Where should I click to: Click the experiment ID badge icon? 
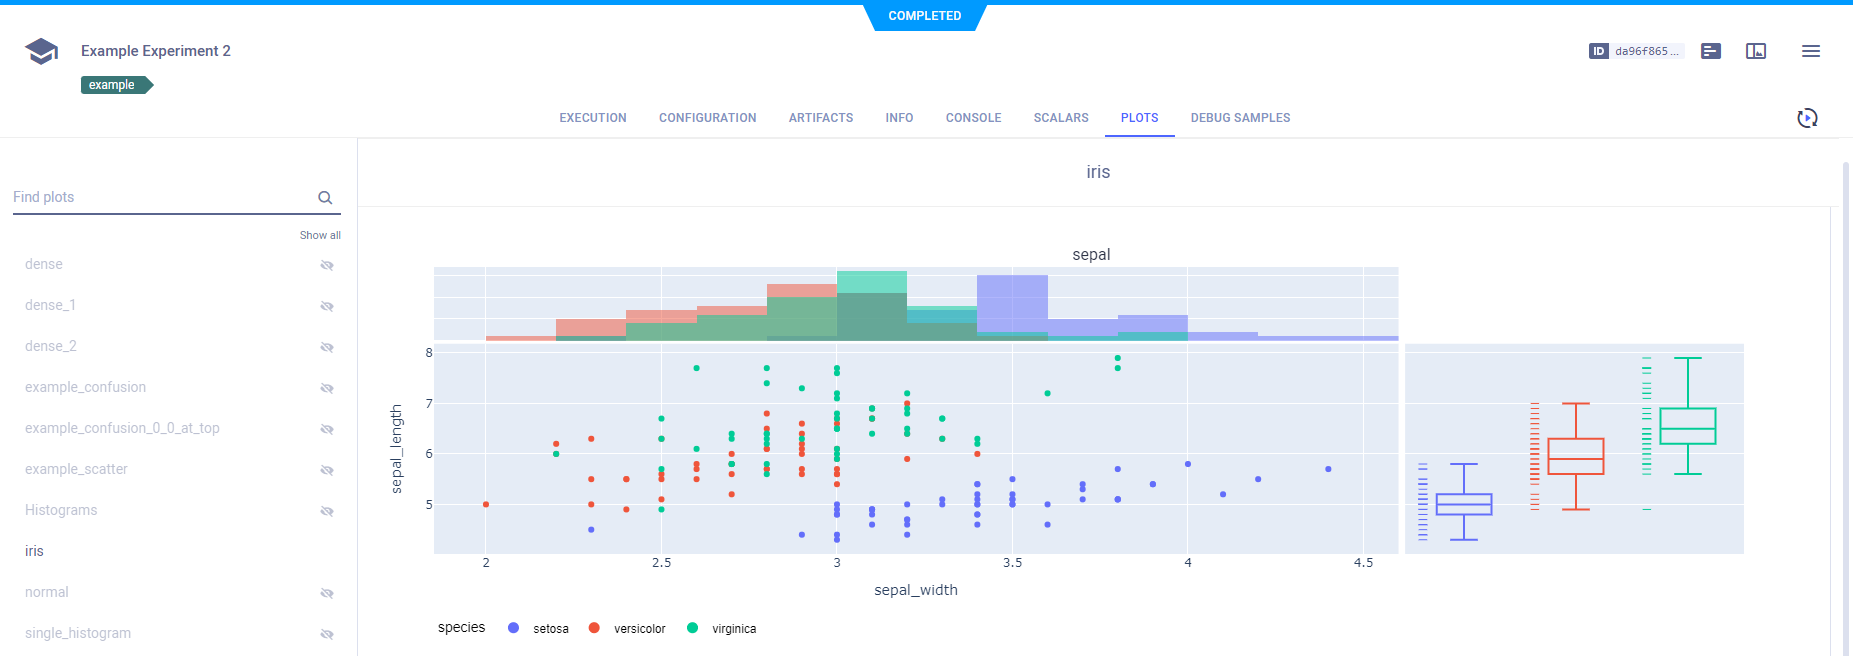(x=1598, y=51)
